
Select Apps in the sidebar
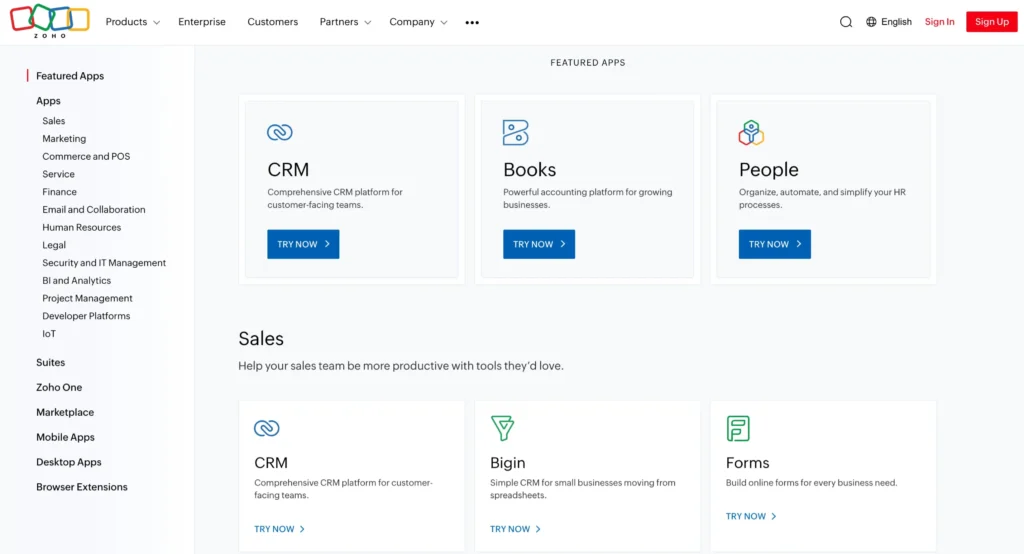(x=48, y=101)
